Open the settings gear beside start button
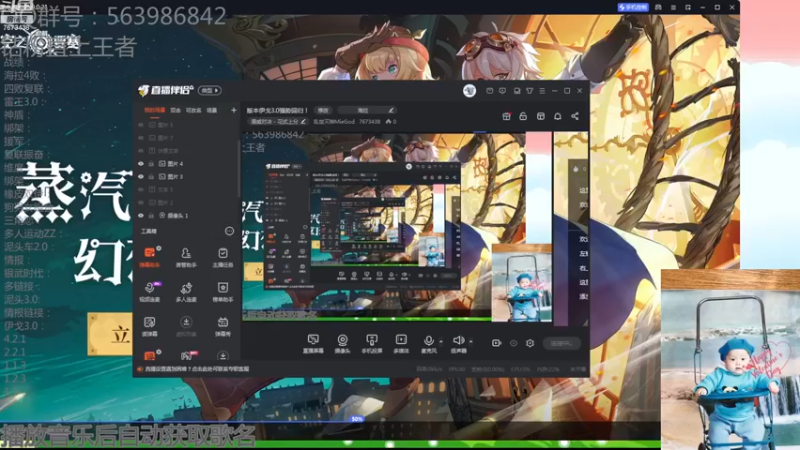The width and height of the screenshot is (800, 450). [530, 343]
